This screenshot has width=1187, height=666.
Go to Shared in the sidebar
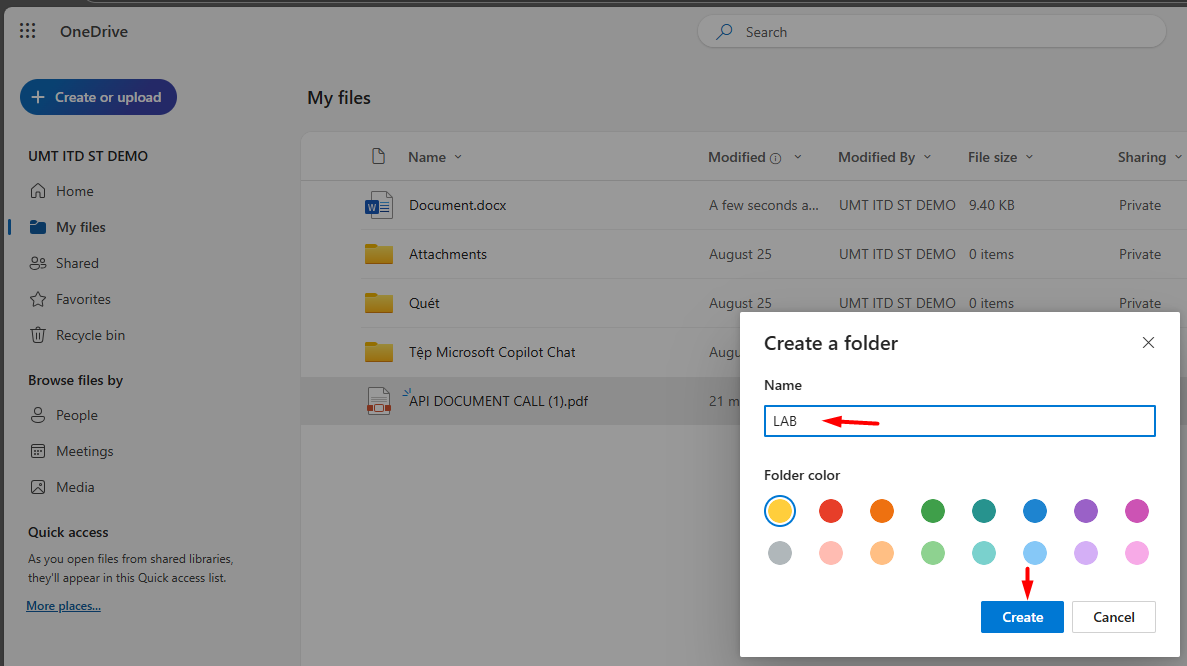coord(77,263)
